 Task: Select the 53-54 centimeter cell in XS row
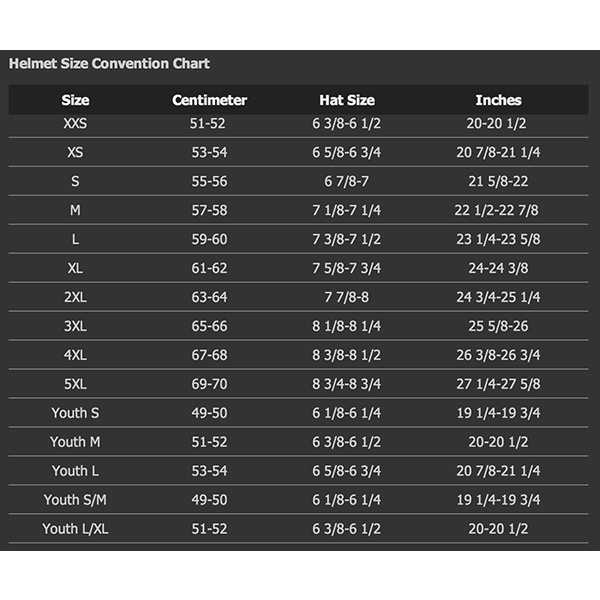209,153
